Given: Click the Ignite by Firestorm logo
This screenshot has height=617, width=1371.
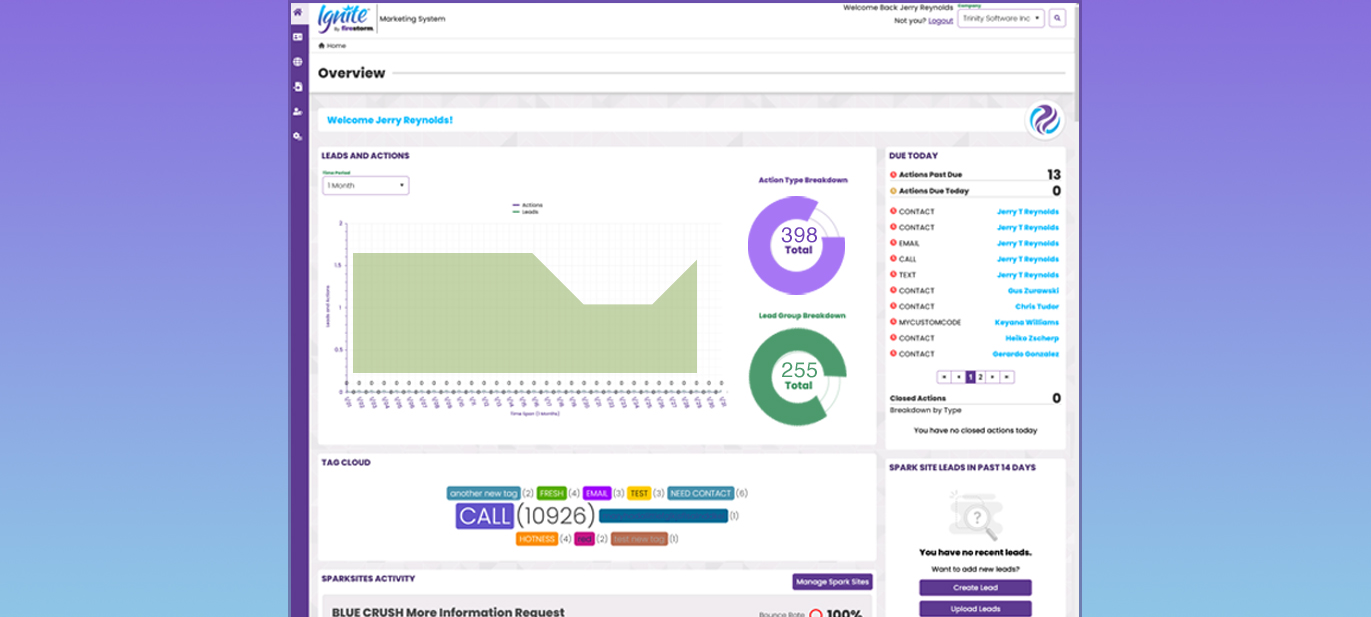Looking at the screenshot, I should coord(345,19).
